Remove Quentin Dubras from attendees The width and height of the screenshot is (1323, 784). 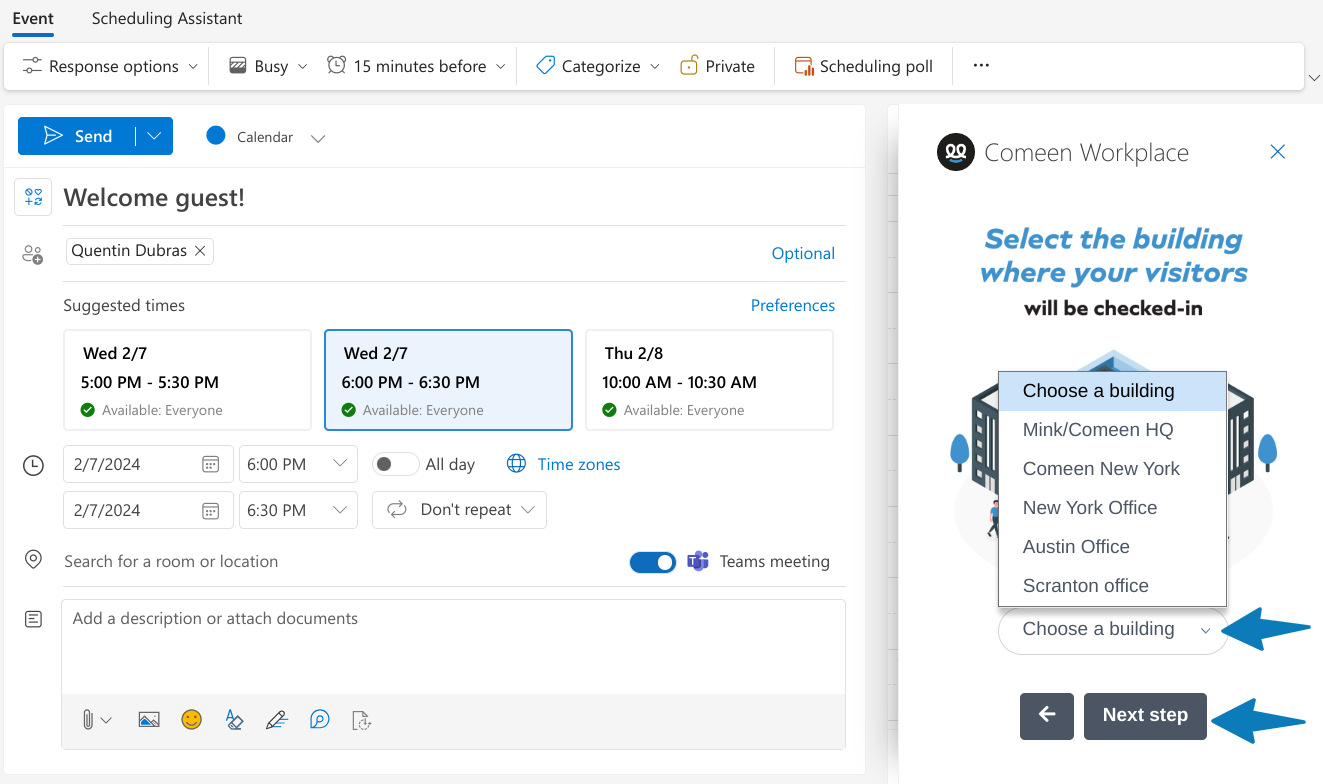200,251
